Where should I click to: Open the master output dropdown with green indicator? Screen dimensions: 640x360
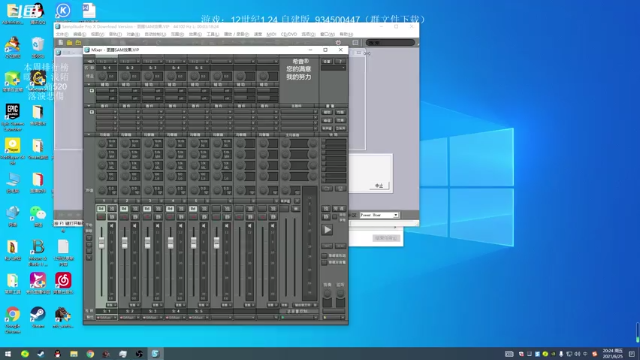click(298, 318)
